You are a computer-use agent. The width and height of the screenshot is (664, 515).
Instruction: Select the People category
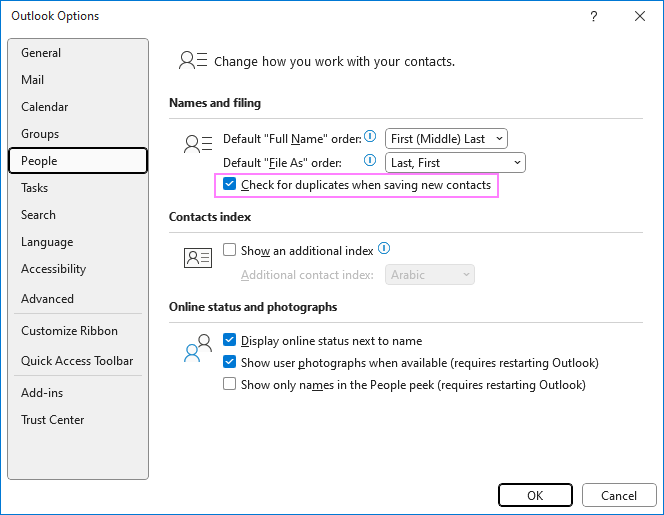(x=78, y=161)
